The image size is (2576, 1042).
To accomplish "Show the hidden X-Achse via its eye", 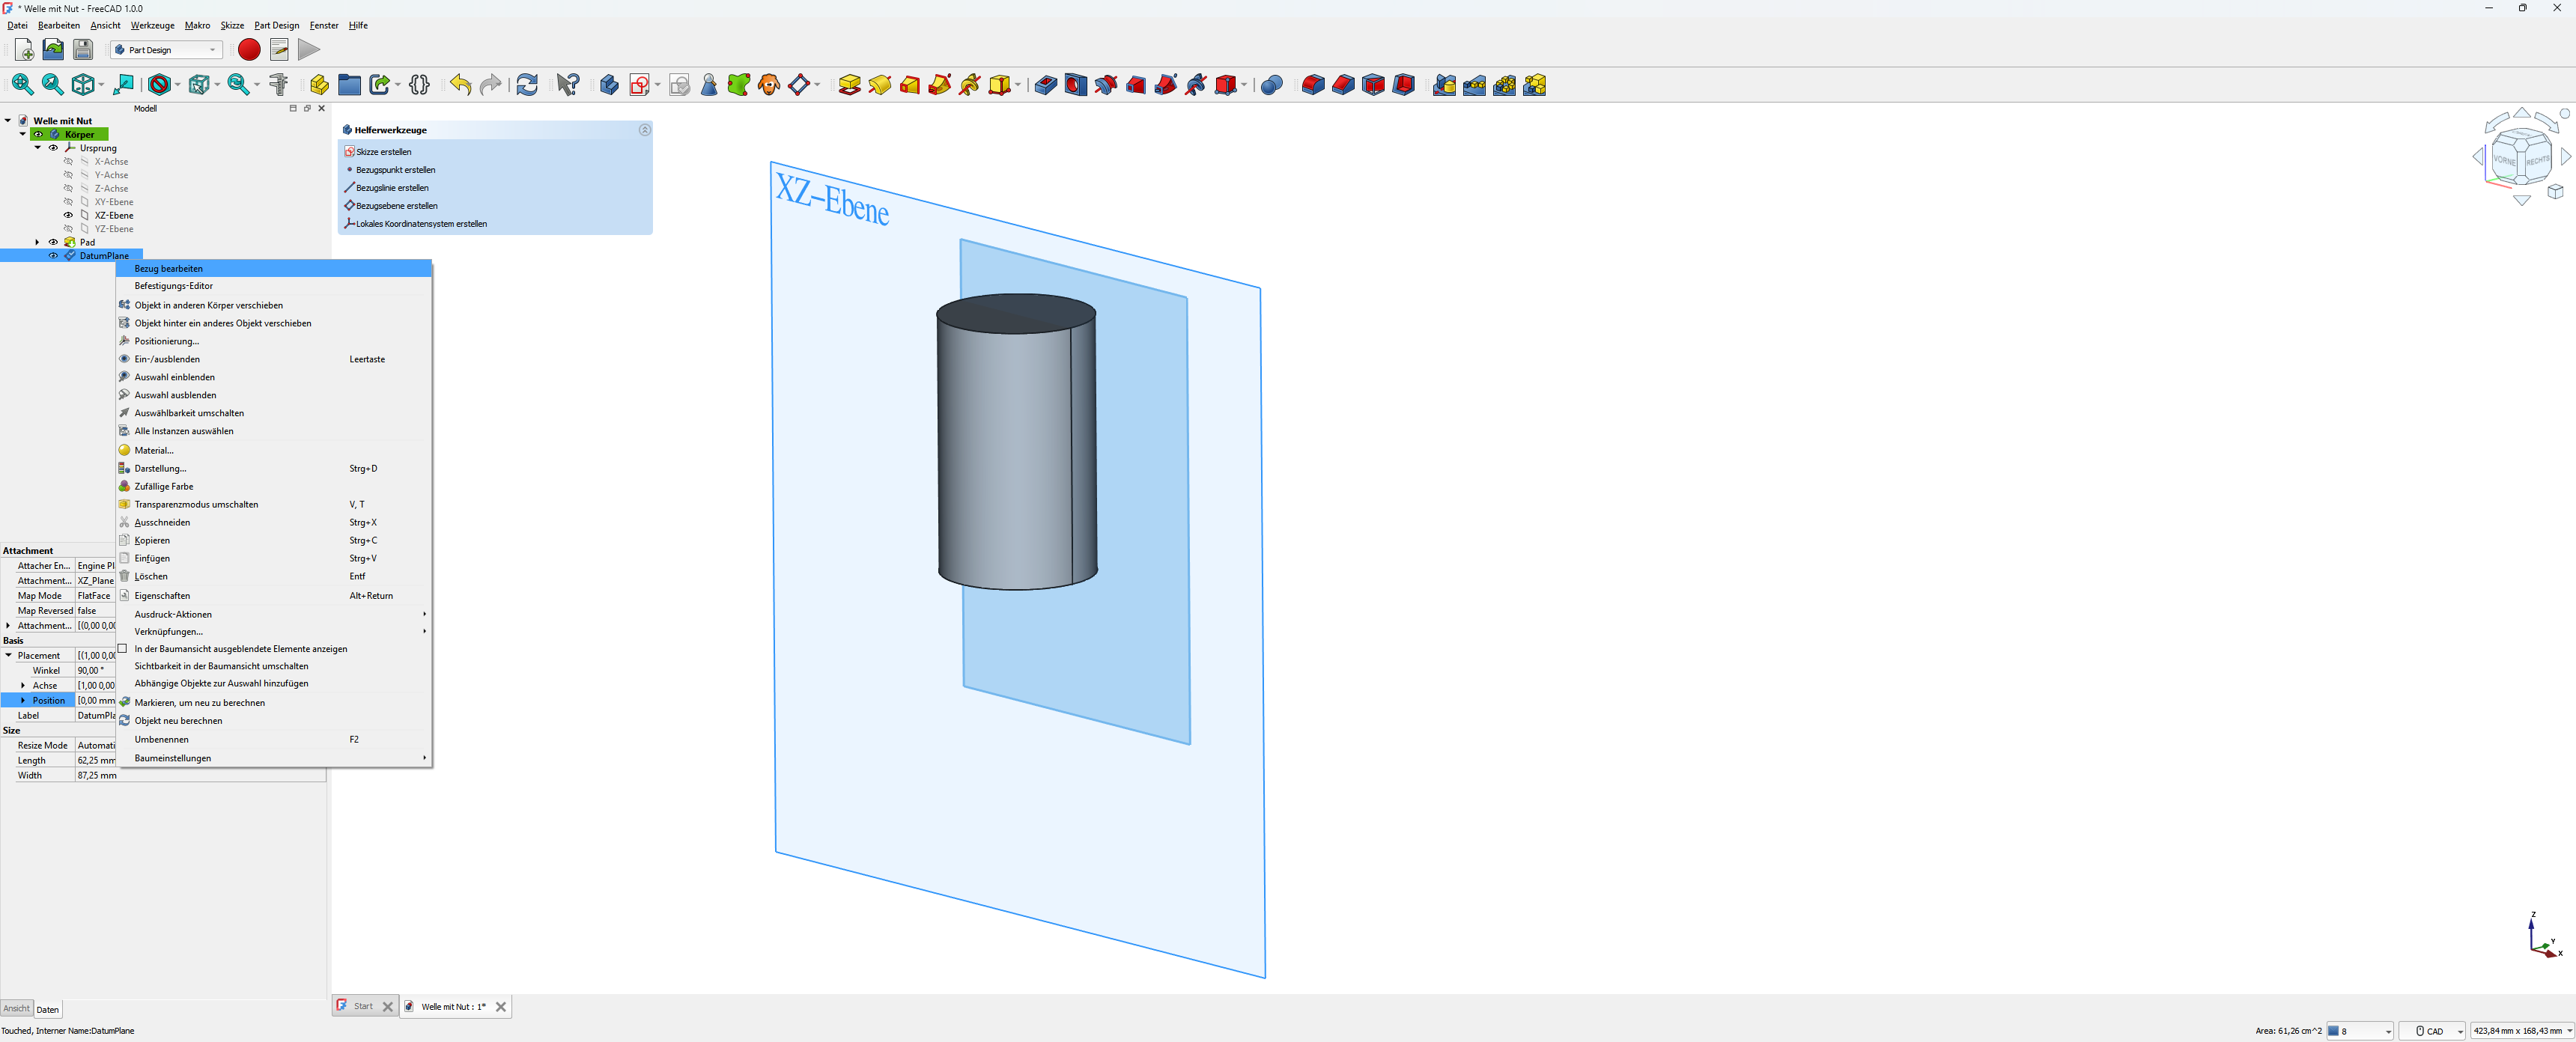I will click(x=68, y=161).
